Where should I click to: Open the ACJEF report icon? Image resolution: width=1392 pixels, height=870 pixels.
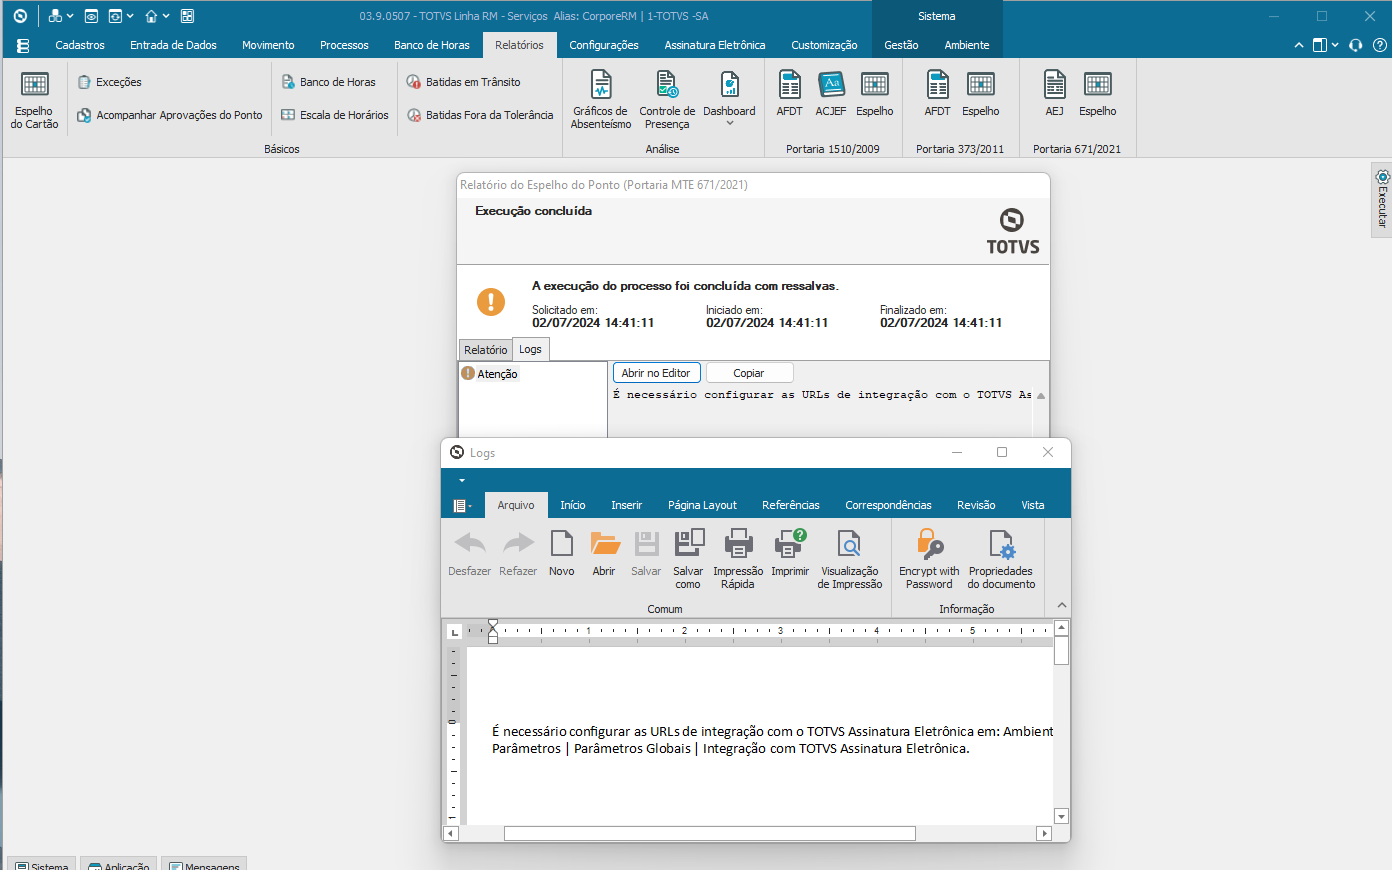click(831, 95)
